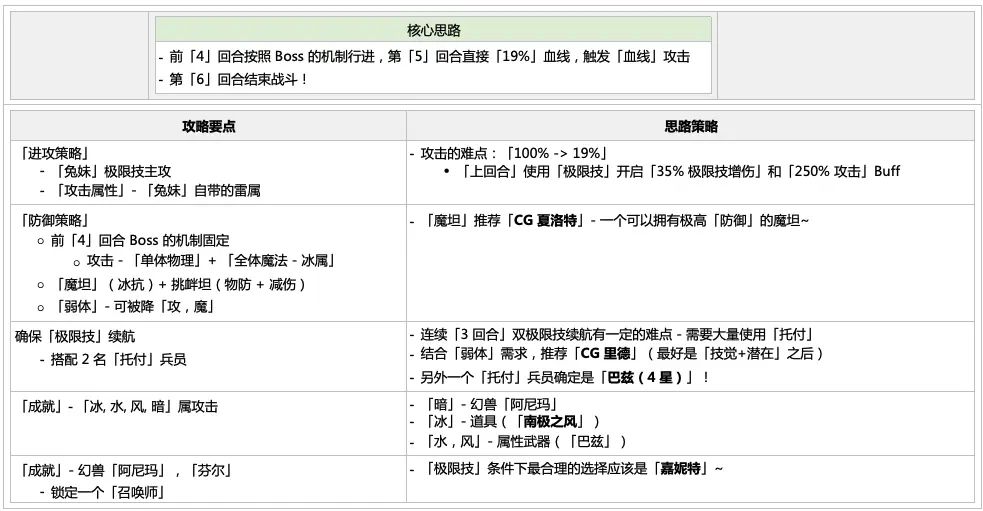
Task: Select the 「防御策略」 heading
Action: point(53,221)
